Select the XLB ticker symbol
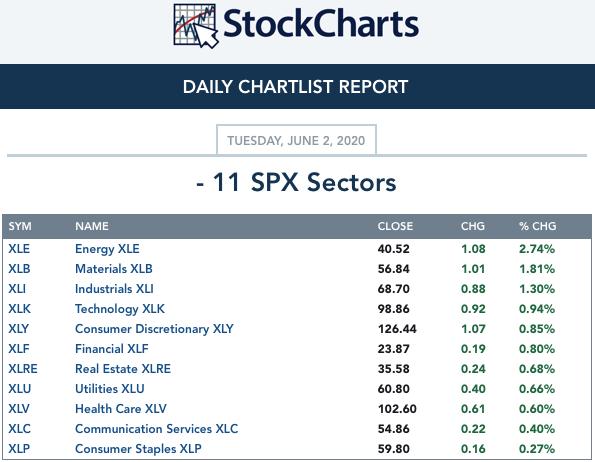The width and height of the screenshot is (595, 462). tap(19, 269)
